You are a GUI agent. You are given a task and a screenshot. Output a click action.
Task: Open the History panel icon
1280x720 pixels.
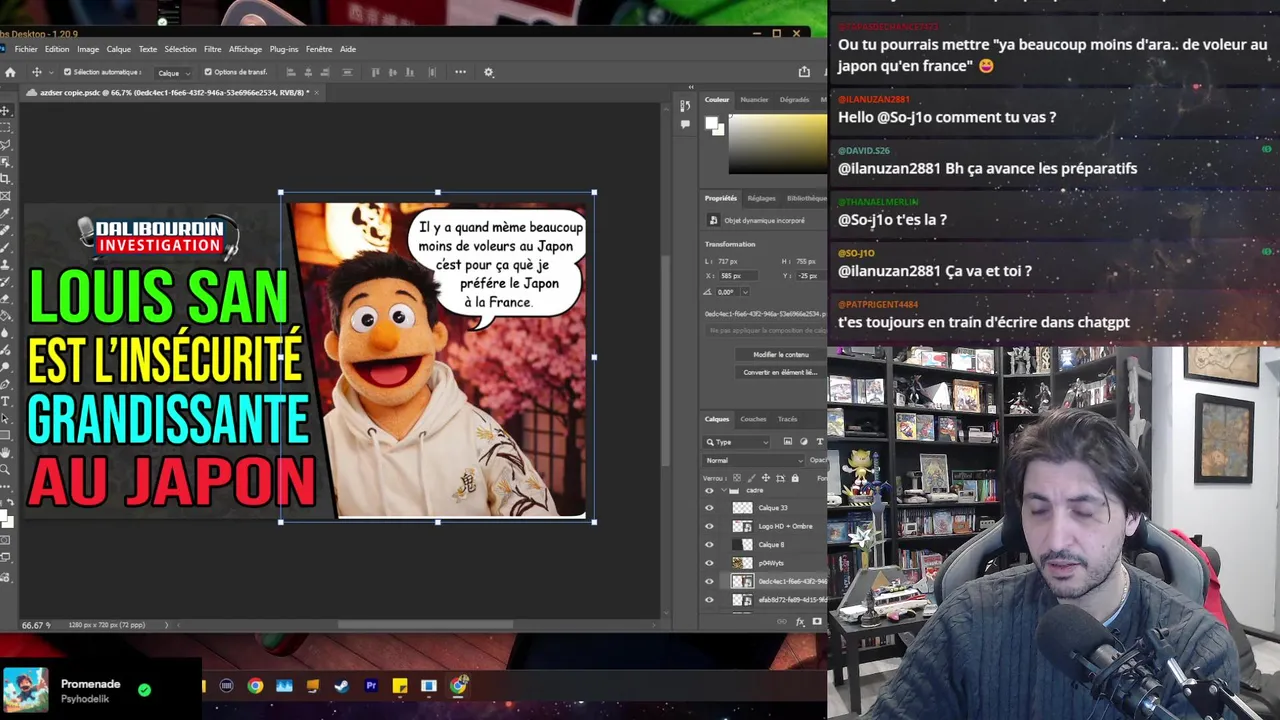(x=685, y=105)
